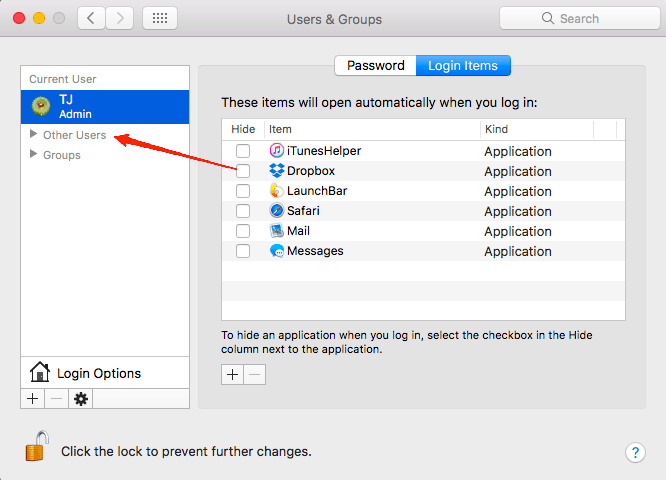Switch to the Password tab
This screenshot has height=480, width=666.
pyautogui.click(x=375, y=66)
